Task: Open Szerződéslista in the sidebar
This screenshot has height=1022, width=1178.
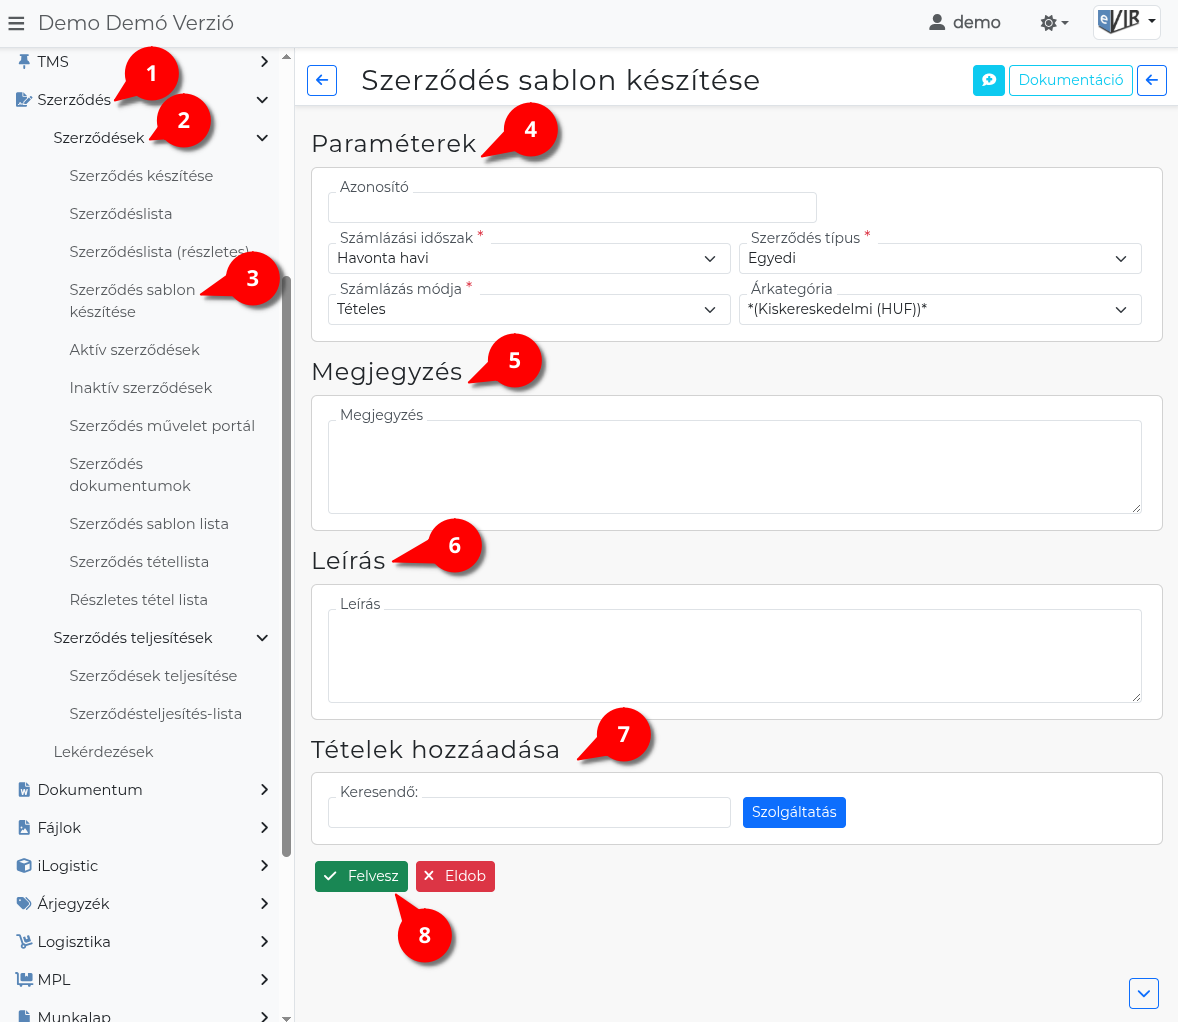Action: pyautogui.click(x=121, y=214)
